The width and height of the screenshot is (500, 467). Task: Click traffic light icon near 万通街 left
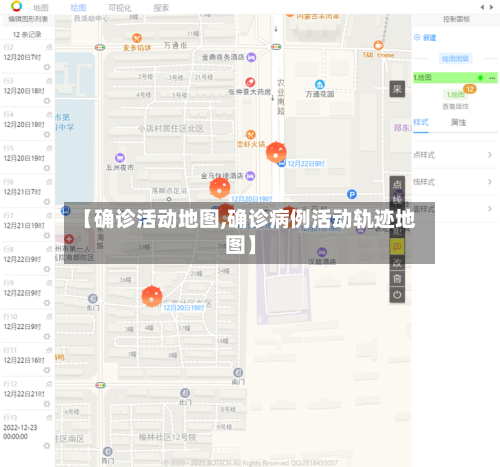point(100,47)
